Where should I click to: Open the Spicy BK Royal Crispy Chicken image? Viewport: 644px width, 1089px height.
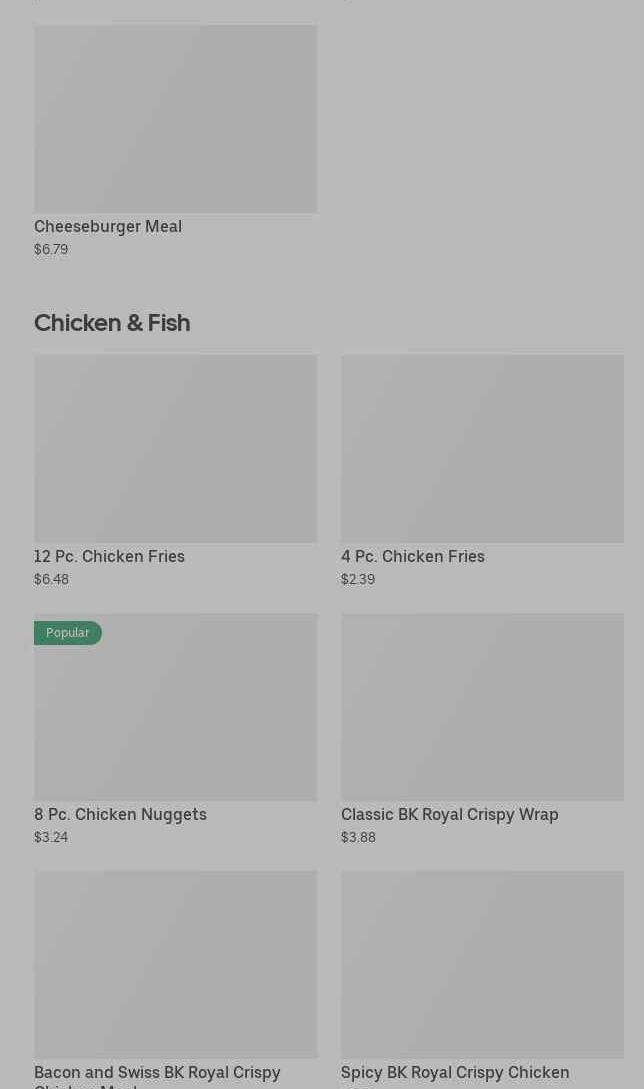pyautogui.click(x=482, y=964)
